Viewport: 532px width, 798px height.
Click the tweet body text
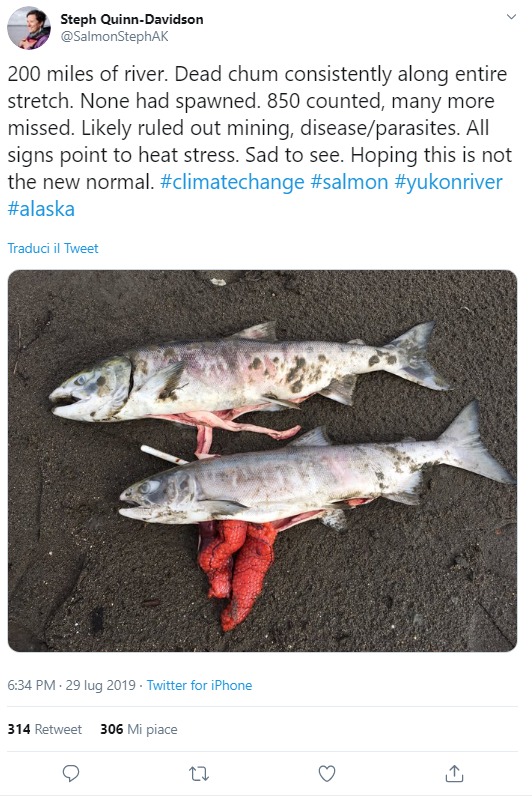[x=260, y=141]
